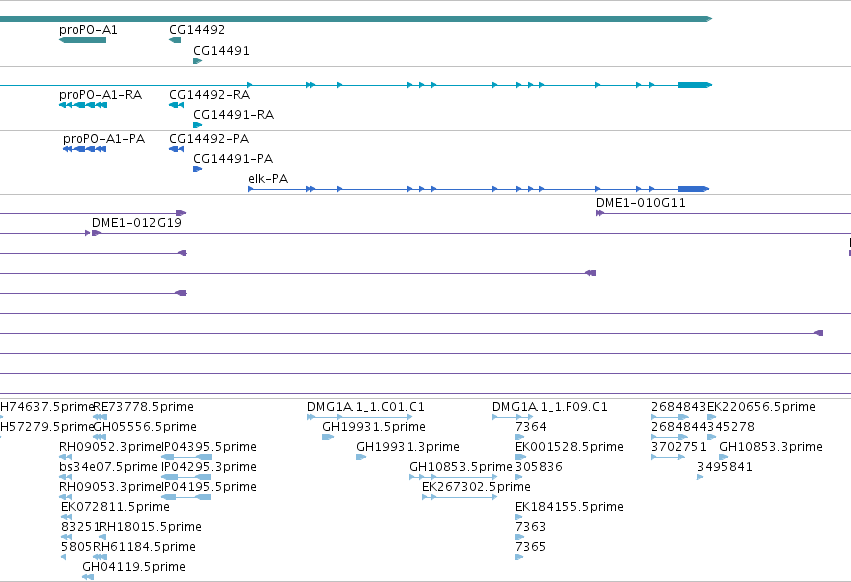The height and width of the screenshot is (582, 851).
Task: Select the EK267302.5prime EST feature
Action: click(460, 497)
